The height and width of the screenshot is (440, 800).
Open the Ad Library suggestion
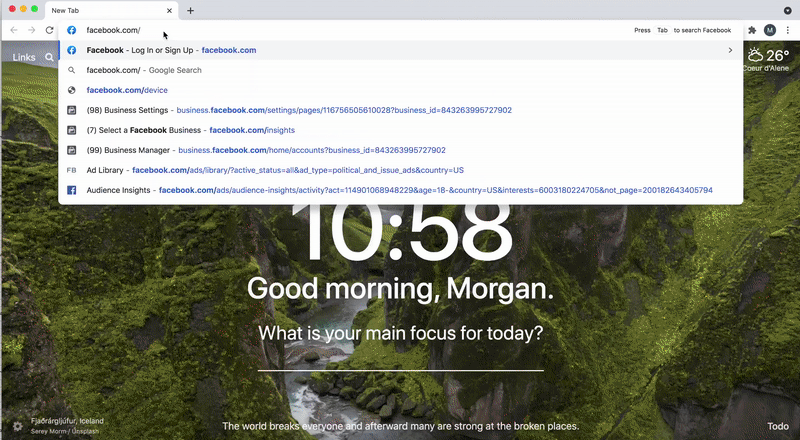[x=275, y=170]
